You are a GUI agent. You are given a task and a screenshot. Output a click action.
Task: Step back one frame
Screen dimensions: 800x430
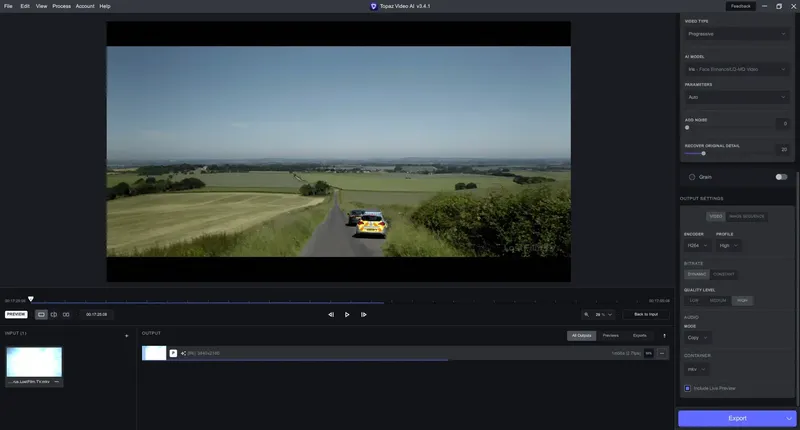331,315
